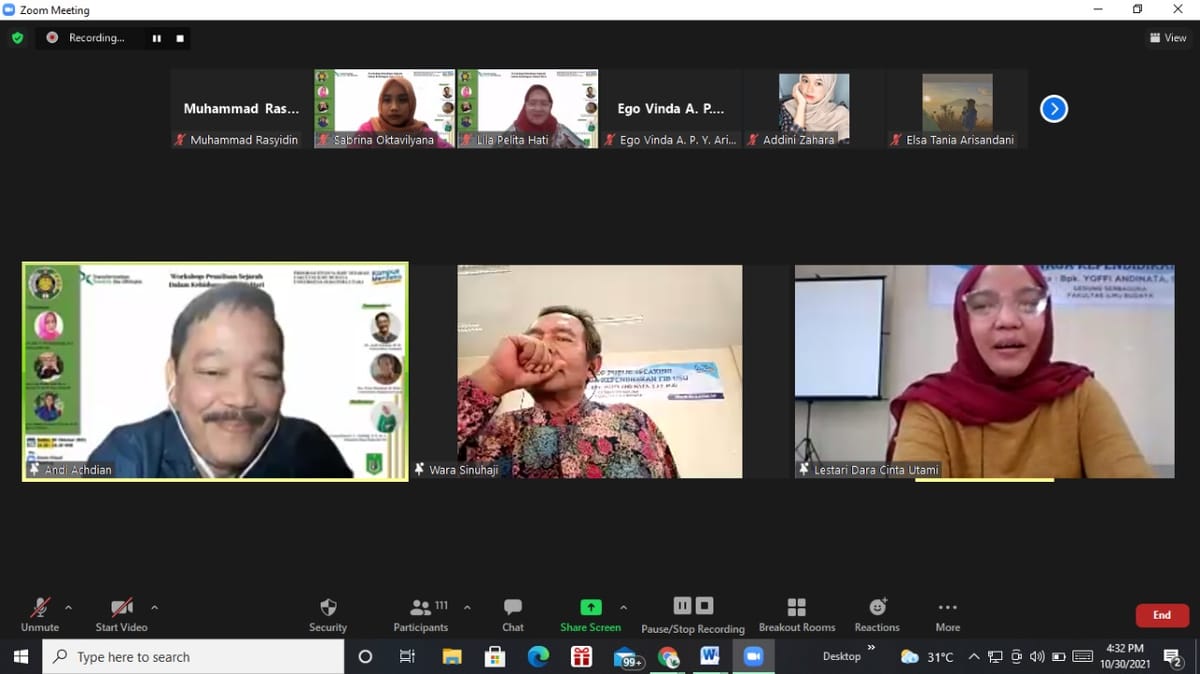Click the red End button
The width and height of the screenshot is (1200, 674).
pos(1161,615)
